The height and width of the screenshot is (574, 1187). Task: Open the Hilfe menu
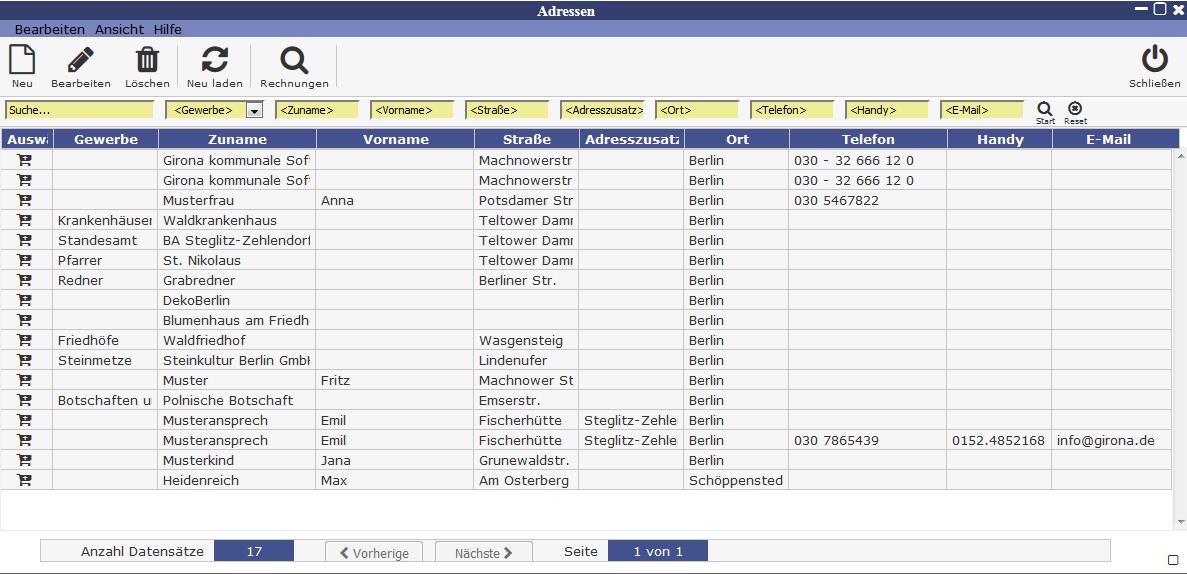pos(167,30)
